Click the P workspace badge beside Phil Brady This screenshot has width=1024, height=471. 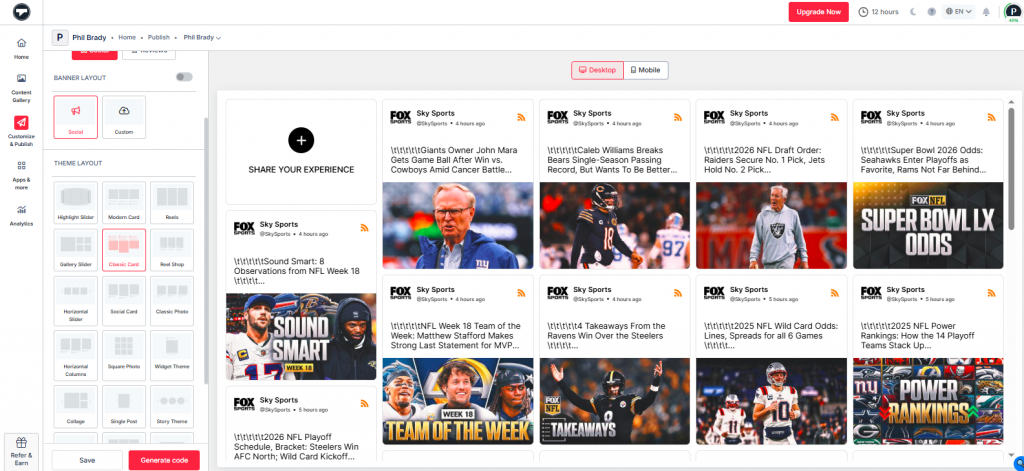[60, 37]
